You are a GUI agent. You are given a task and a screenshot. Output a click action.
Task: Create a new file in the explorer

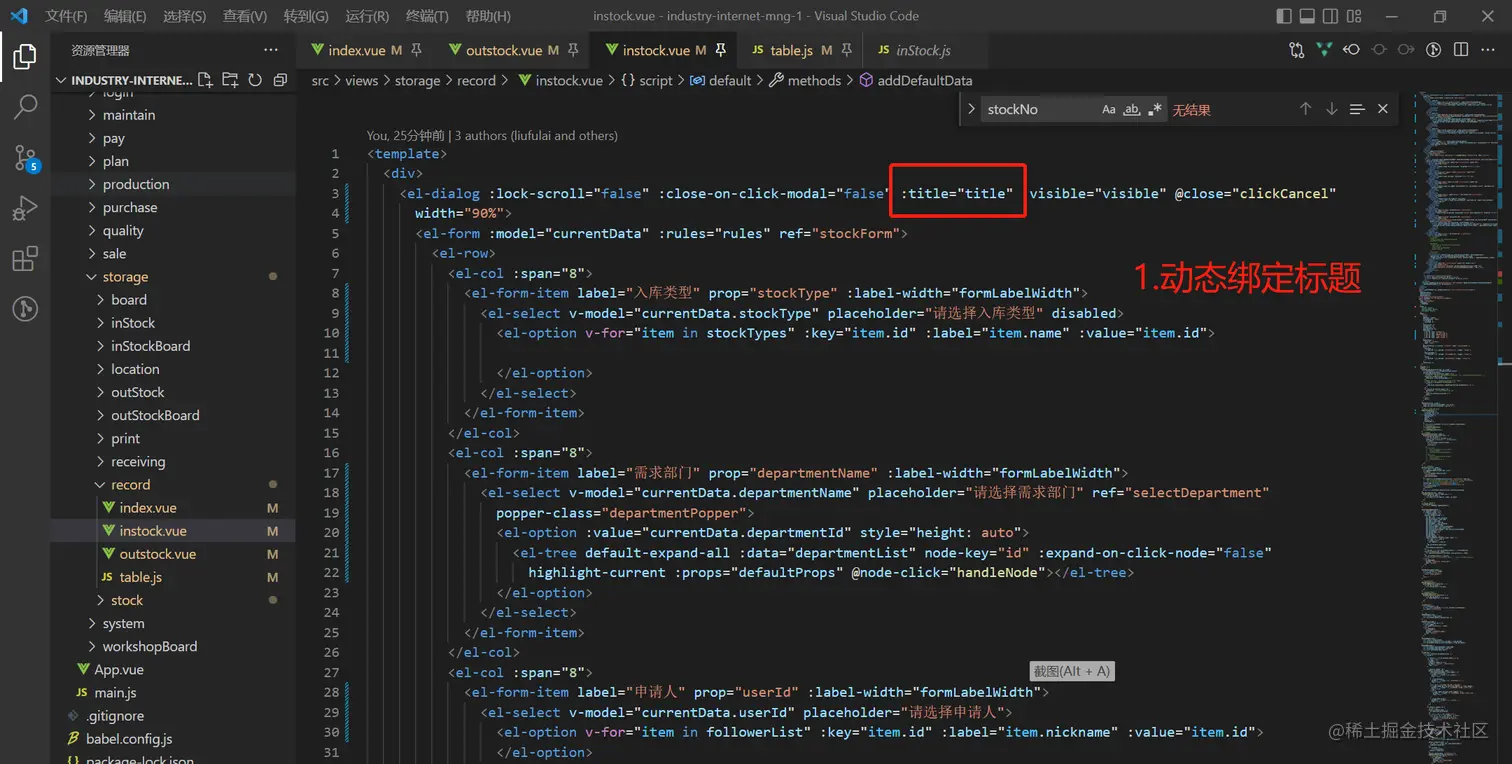click(205, 80)
